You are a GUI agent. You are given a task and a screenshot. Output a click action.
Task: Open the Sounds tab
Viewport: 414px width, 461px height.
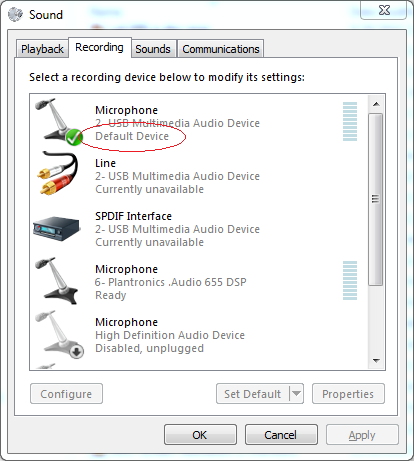[153, 49]
